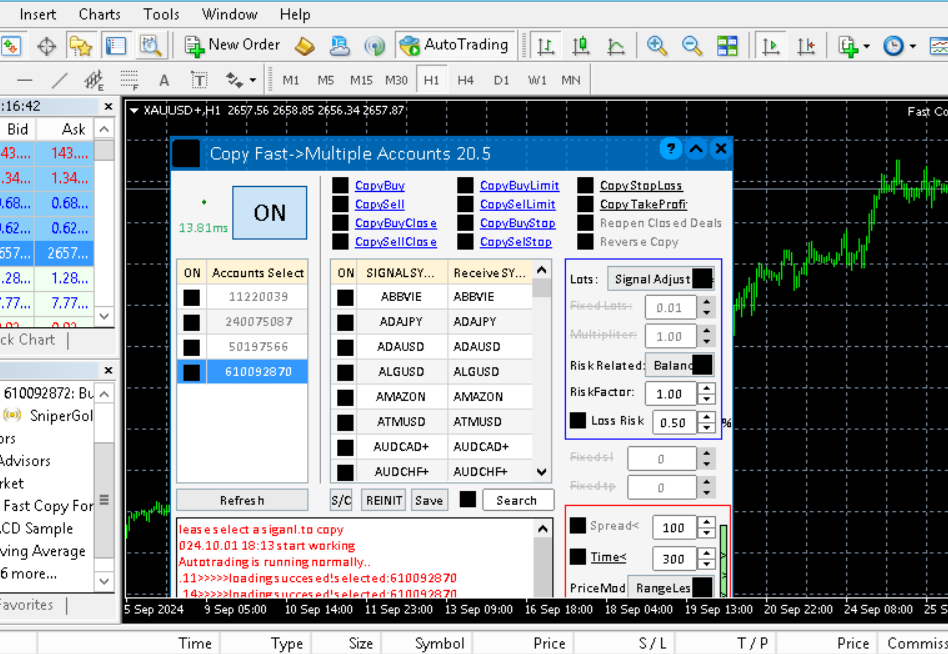Screen dimensions: 948x654
Task: Open the PriceMod RangeLes dropdown
Action: point(670,588)
